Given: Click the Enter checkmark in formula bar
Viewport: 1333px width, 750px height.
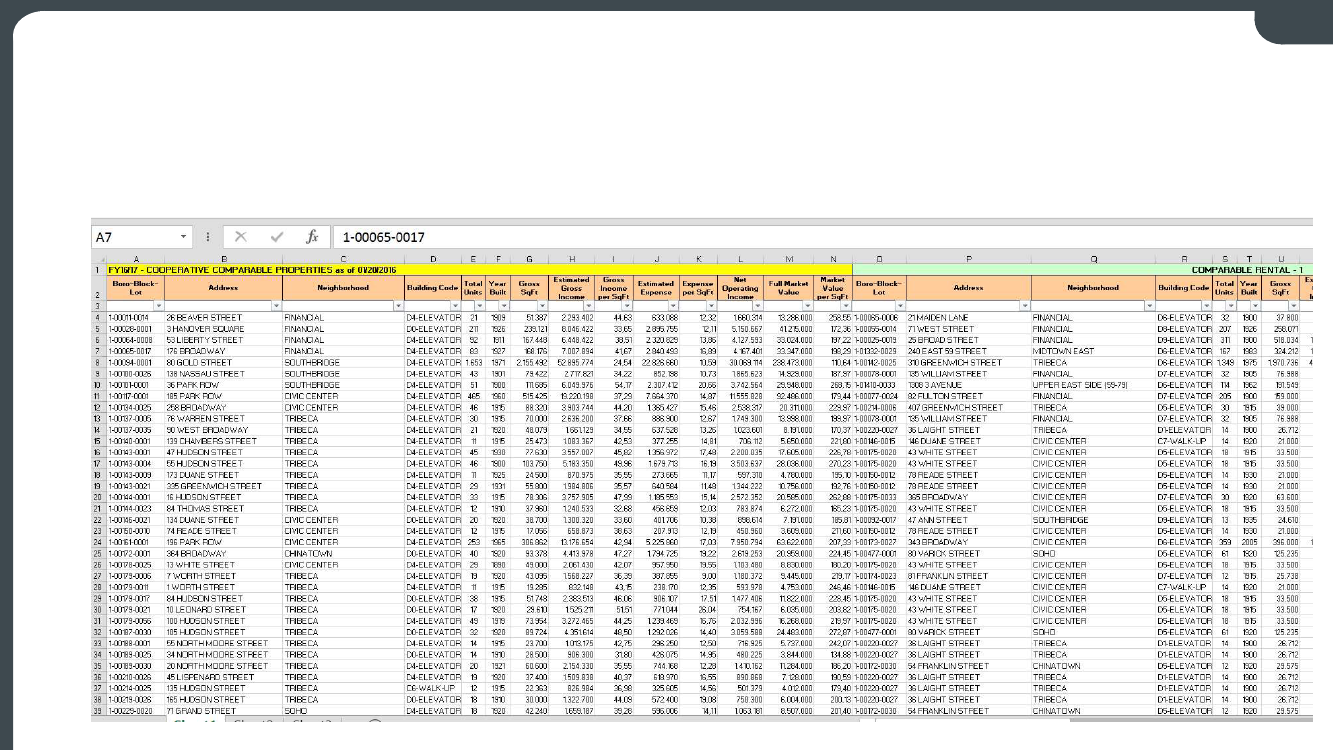Looking at the screenshot, I should pyautogui.click(x=277, y=237).
